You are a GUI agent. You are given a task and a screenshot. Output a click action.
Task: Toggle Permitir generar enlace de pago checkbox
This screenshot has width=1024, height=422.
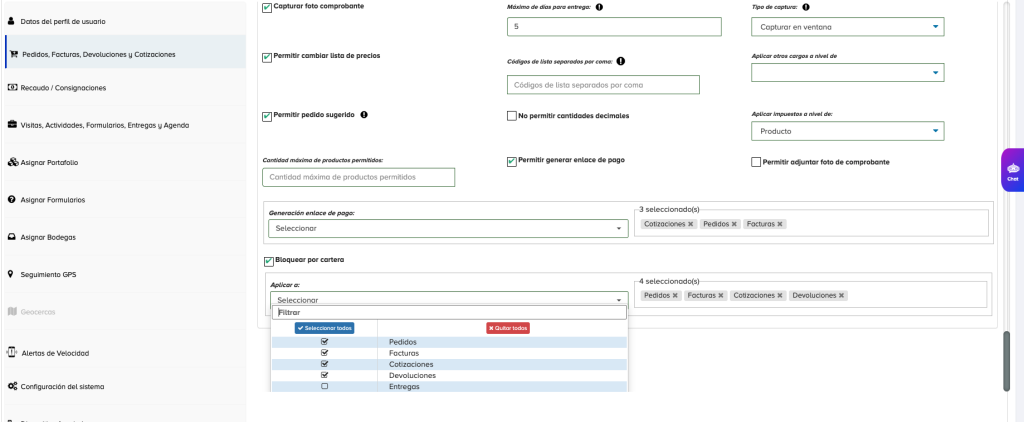tap(512, 162)
